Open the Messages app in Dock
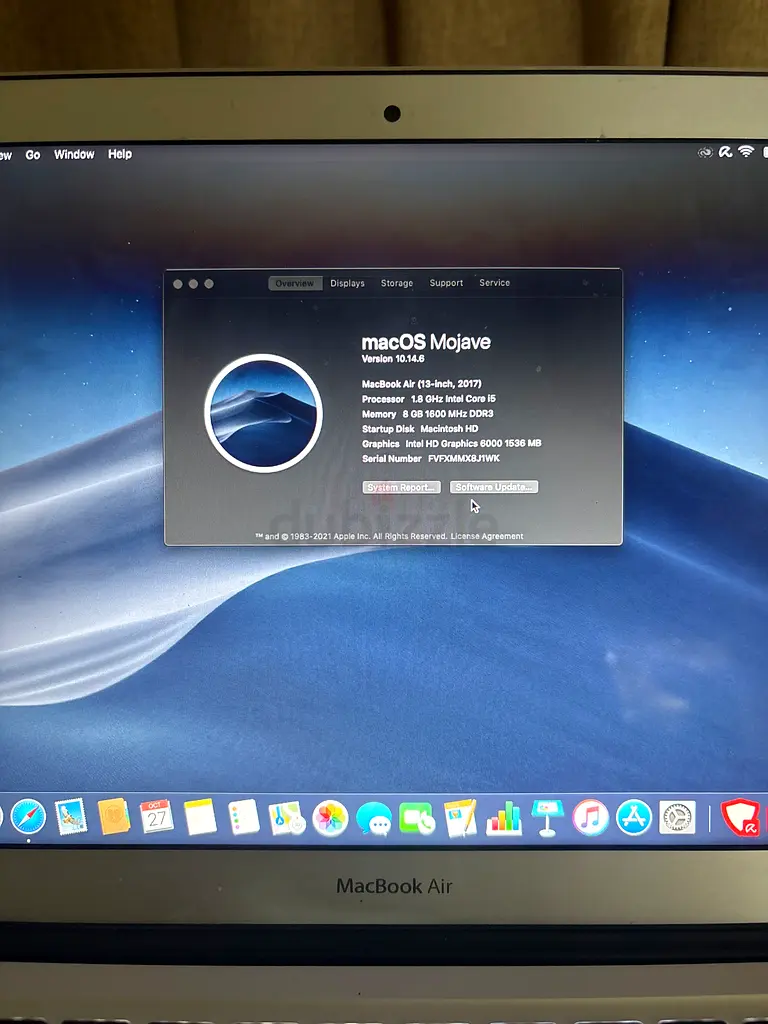 pos(374,820)
